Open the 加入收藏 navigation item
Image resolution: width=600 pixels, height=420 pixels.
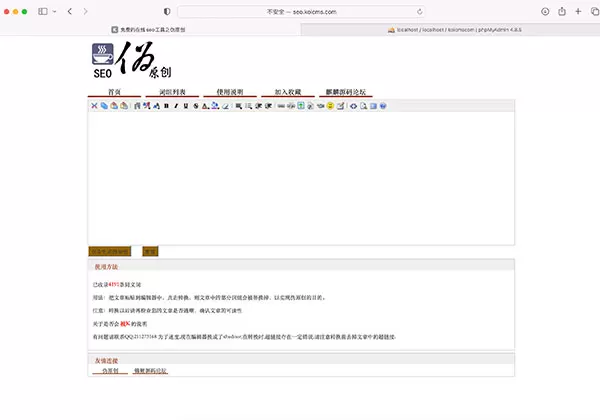288,92
